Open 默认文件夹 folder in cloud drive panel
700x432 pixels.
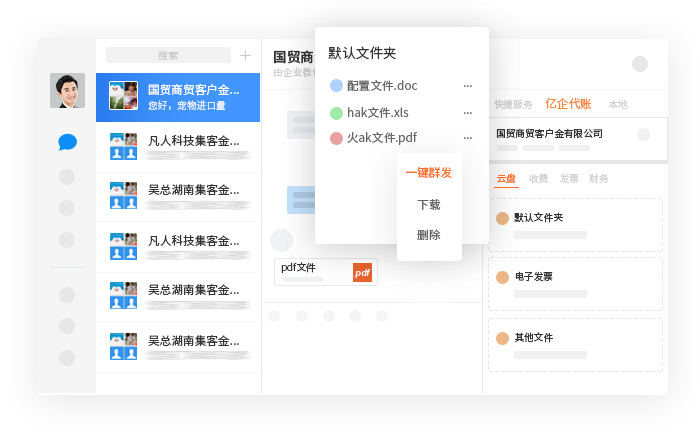[x=575, y=225]
